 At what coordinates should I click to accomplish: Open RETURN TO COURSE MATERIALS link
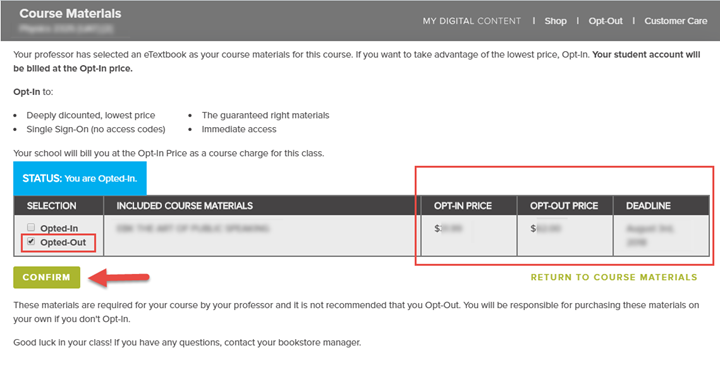pos(614,277)
